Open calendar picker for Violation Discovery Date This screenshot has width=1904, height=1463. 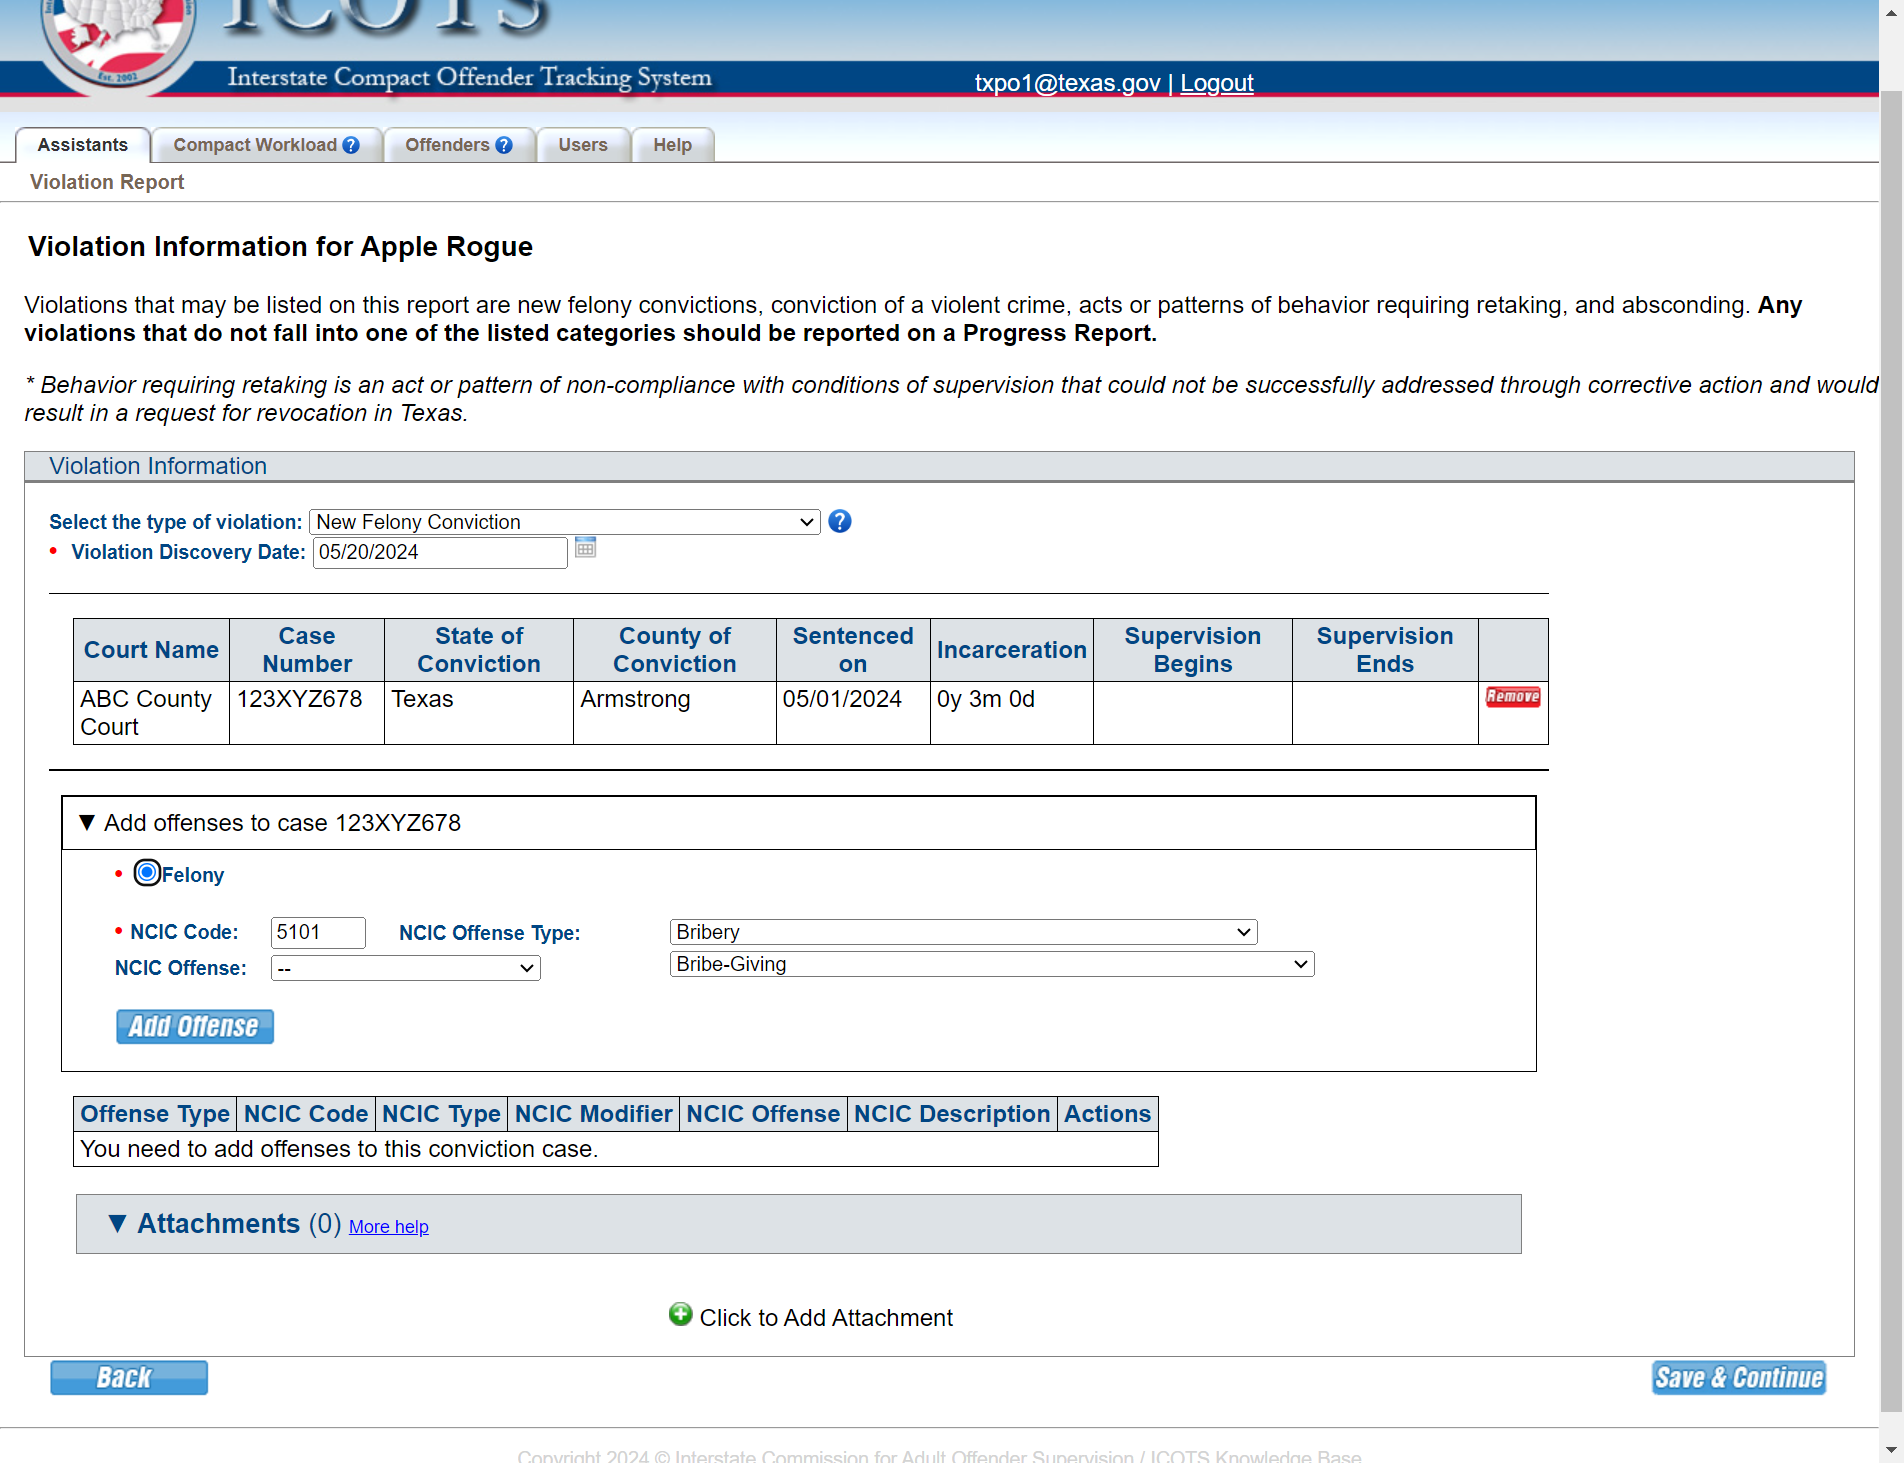[x=586, y=547]
